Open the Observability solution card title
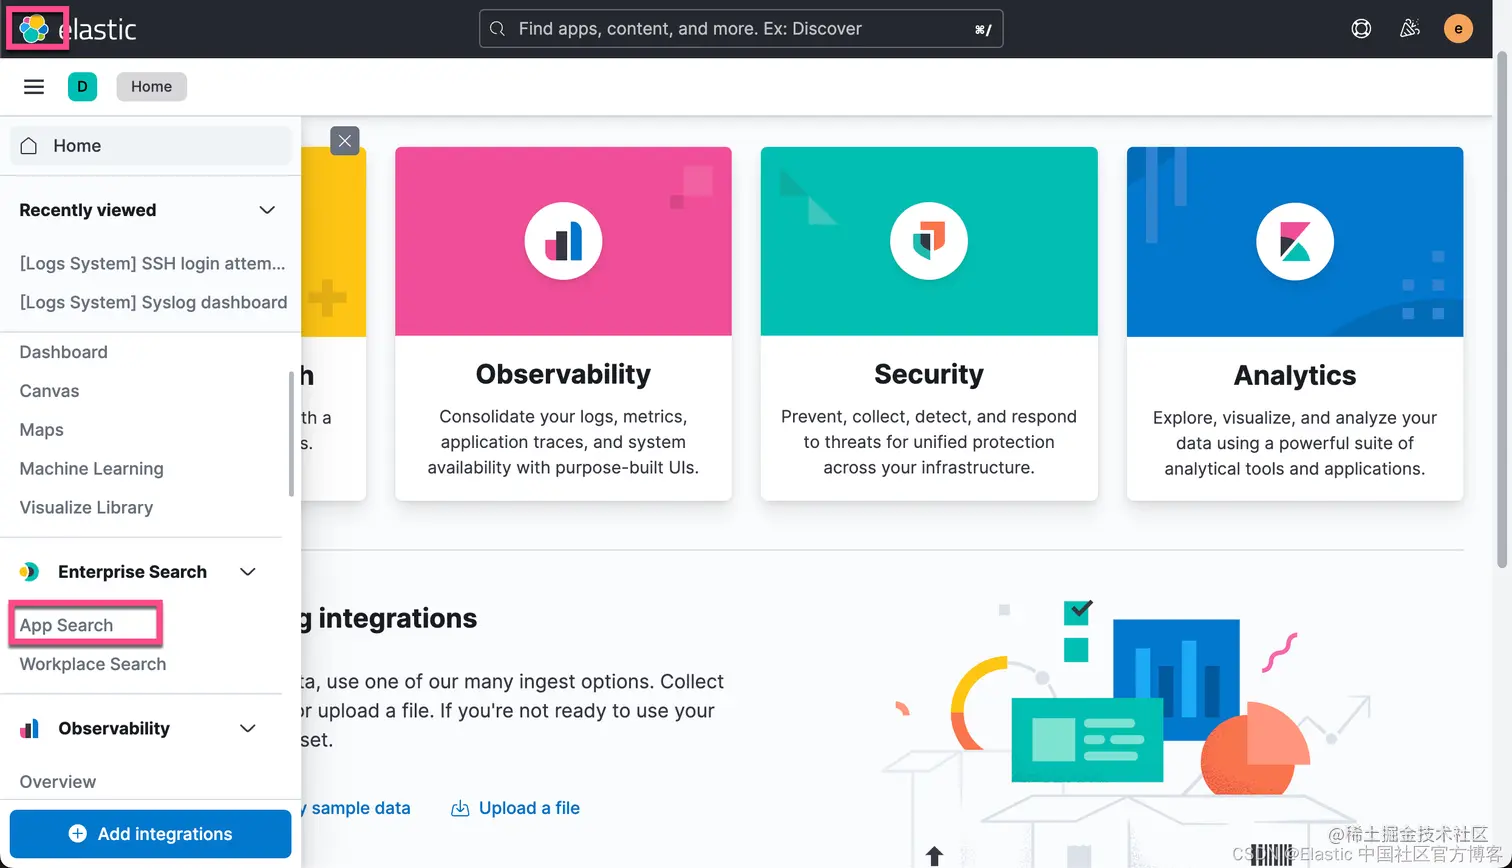This screenshot has width=1512, height=868. [x=563, y=374]
